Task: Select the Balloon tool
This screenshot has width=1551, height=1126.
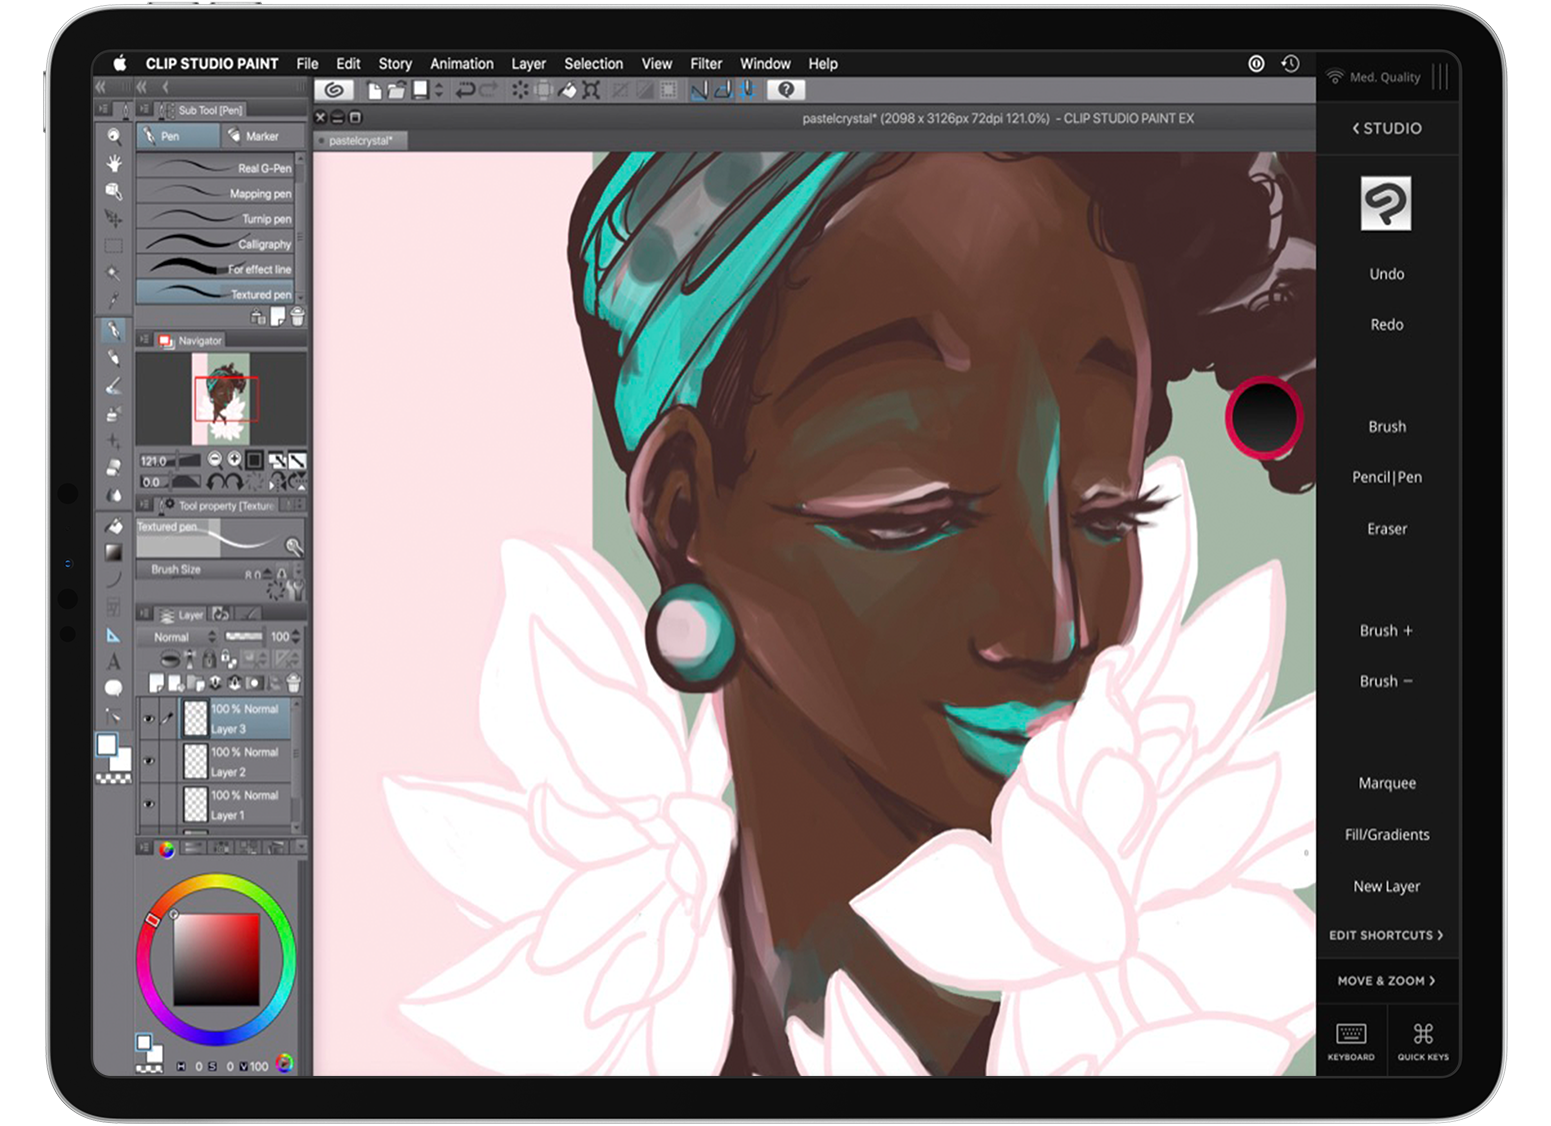Action: [x=114, y=687]
